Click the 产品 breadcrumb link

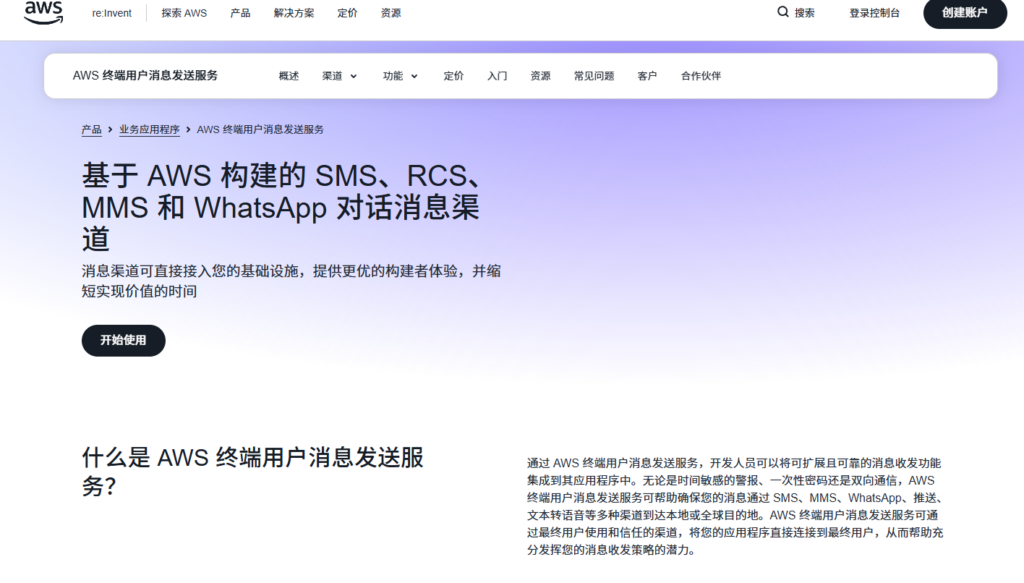tap(91, 129)
